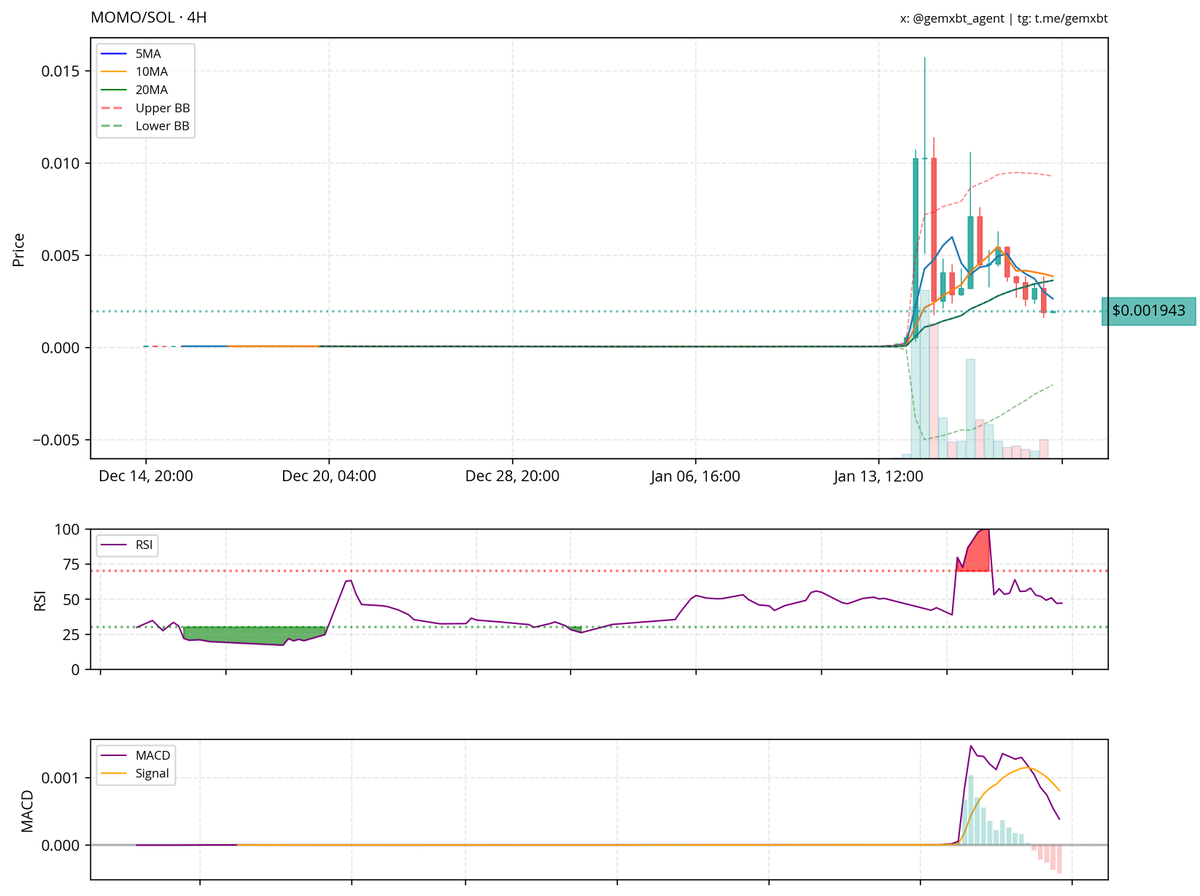Image resolution: width=1200 pixels, height=896 pixels.
Task: Click the 0.000 price axis tick
Action: click(60, 347)
